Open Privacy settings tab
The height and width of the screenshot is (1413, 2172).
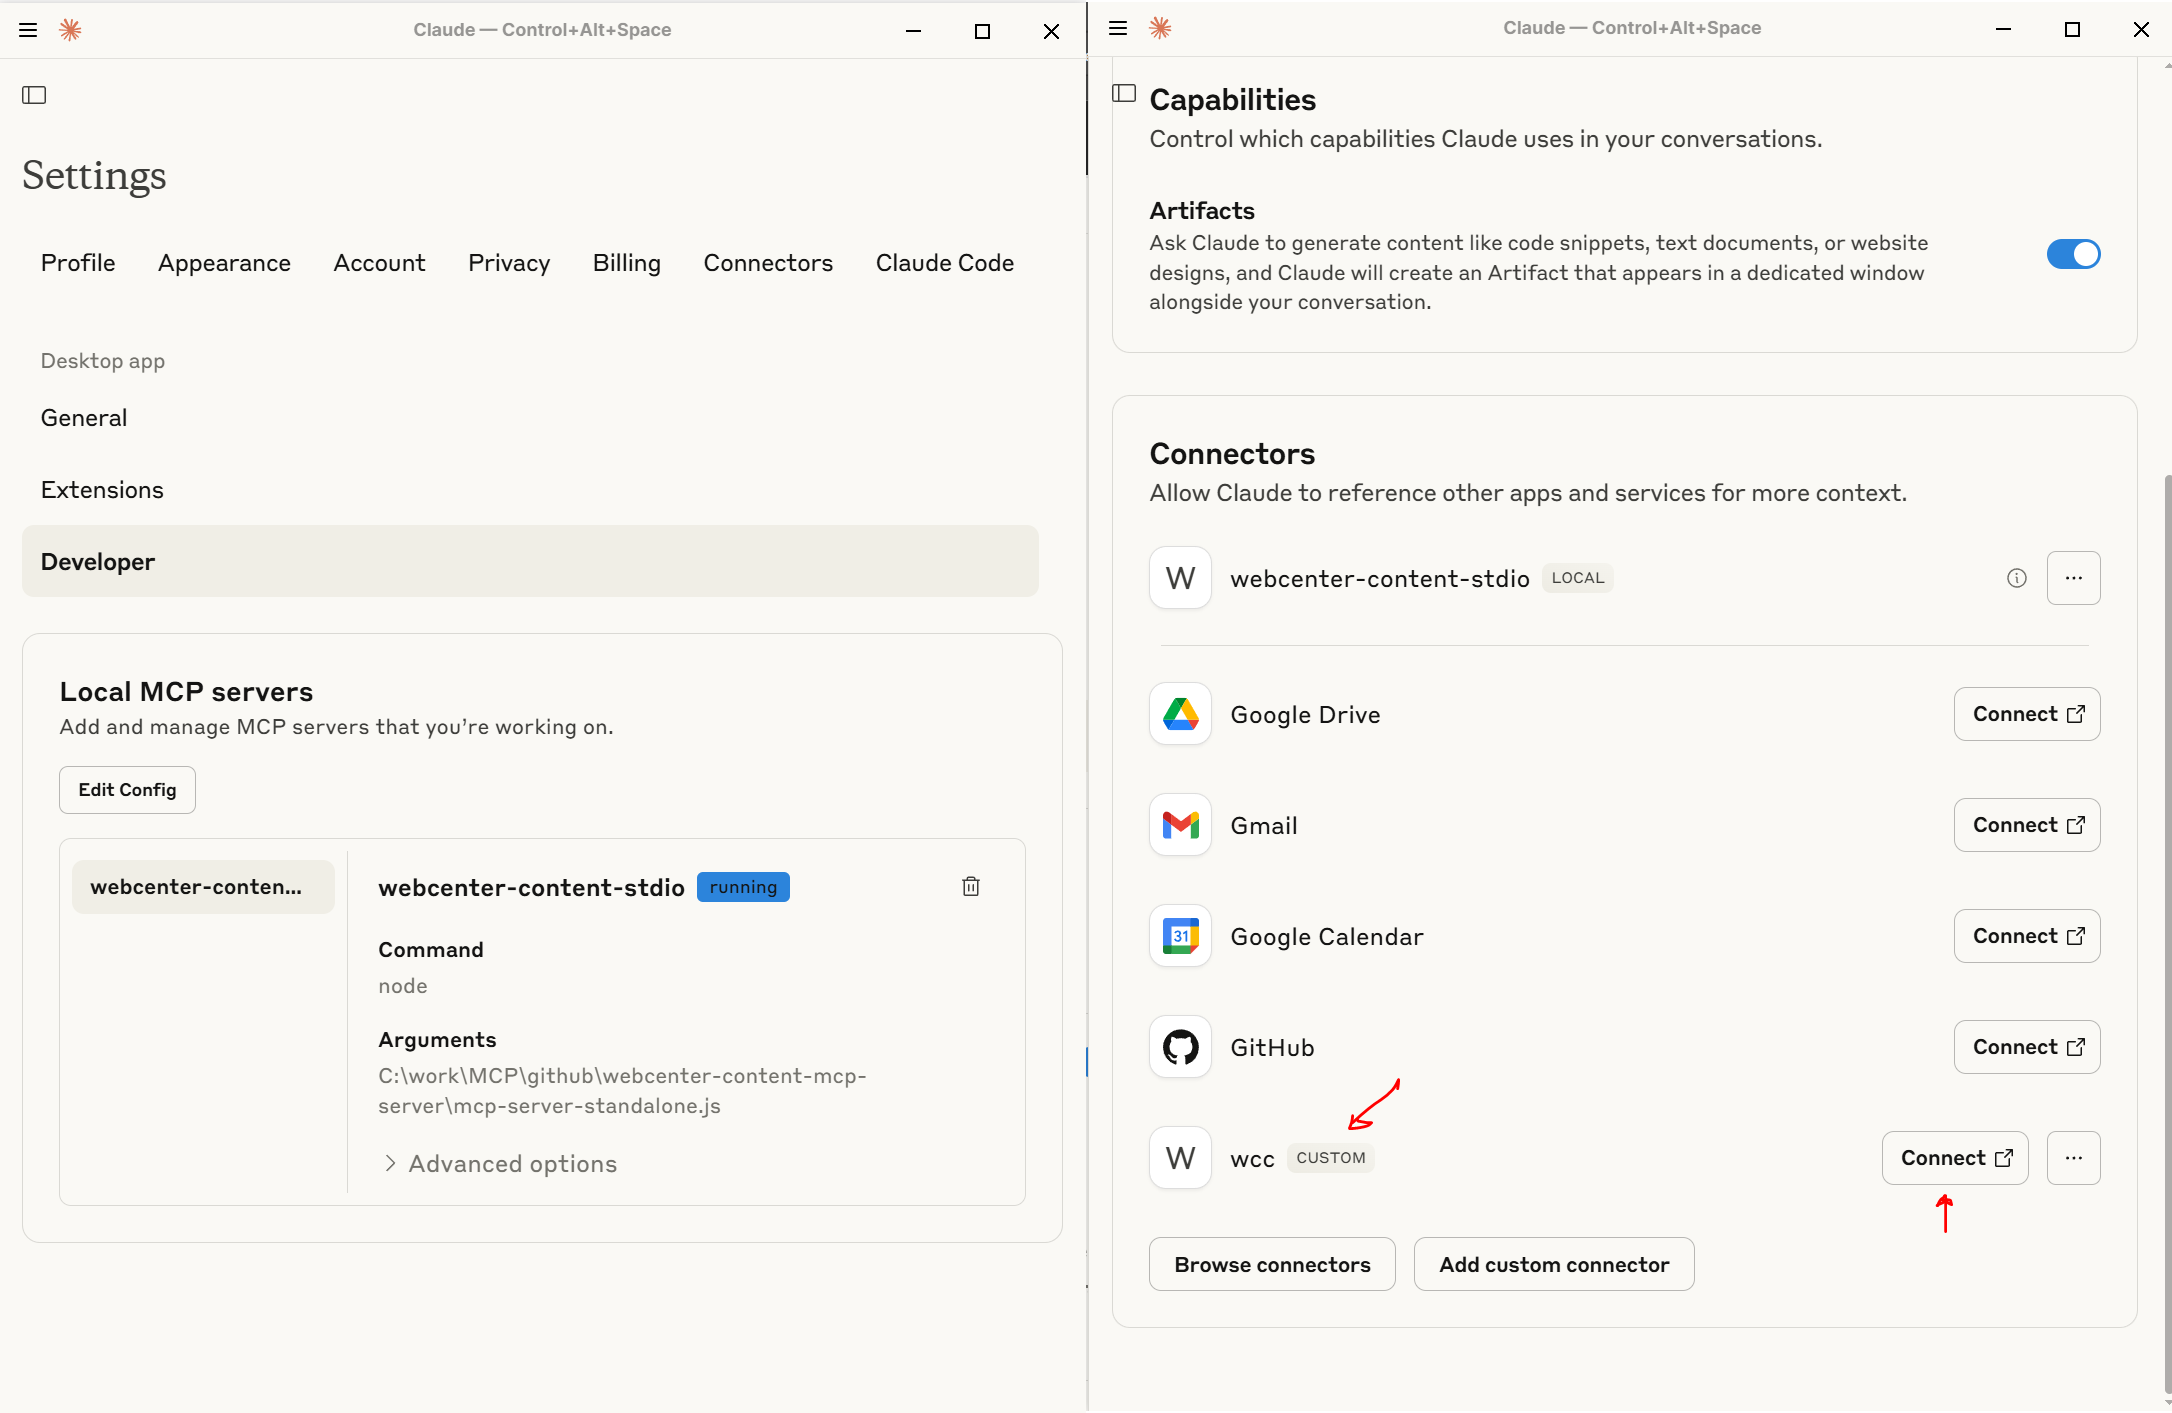pyautogui.click(x=509, y=263)
